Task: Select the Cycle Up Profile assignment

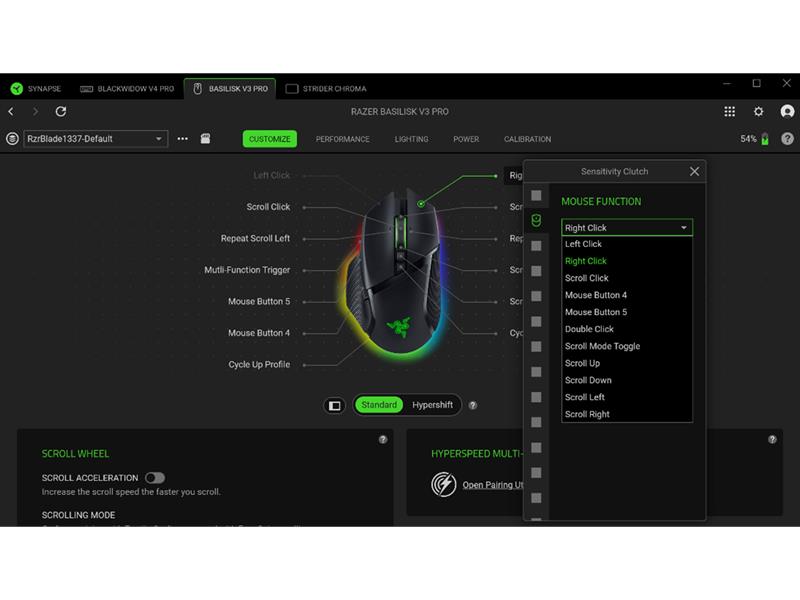Action: coord(259,364)
